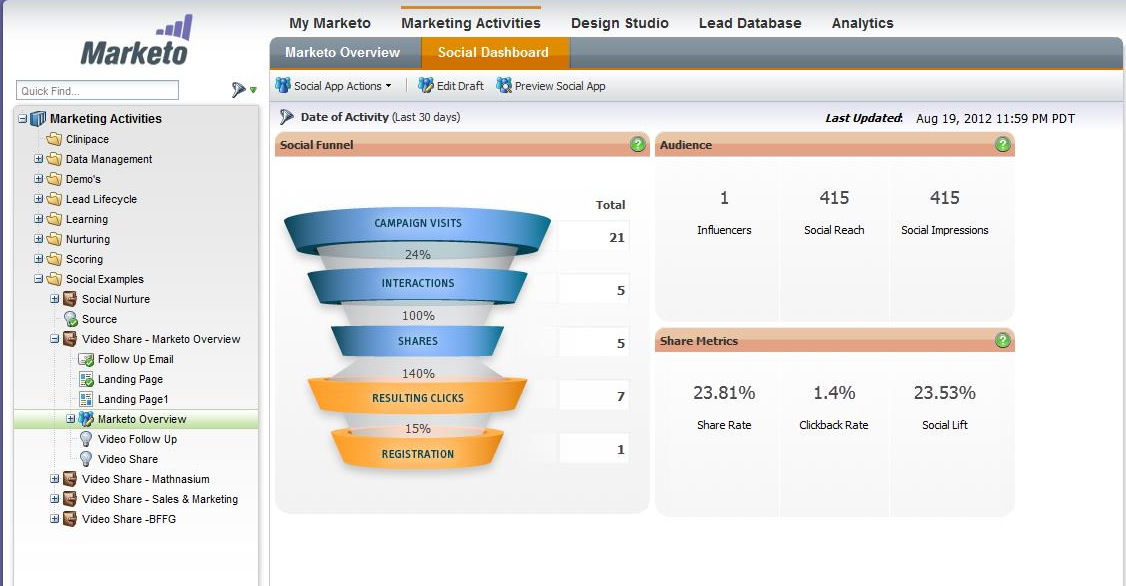Screen dimensions: 1126x586
Task: Click the Video Share - Sales & Marketing icon
Action: (70, 498)
